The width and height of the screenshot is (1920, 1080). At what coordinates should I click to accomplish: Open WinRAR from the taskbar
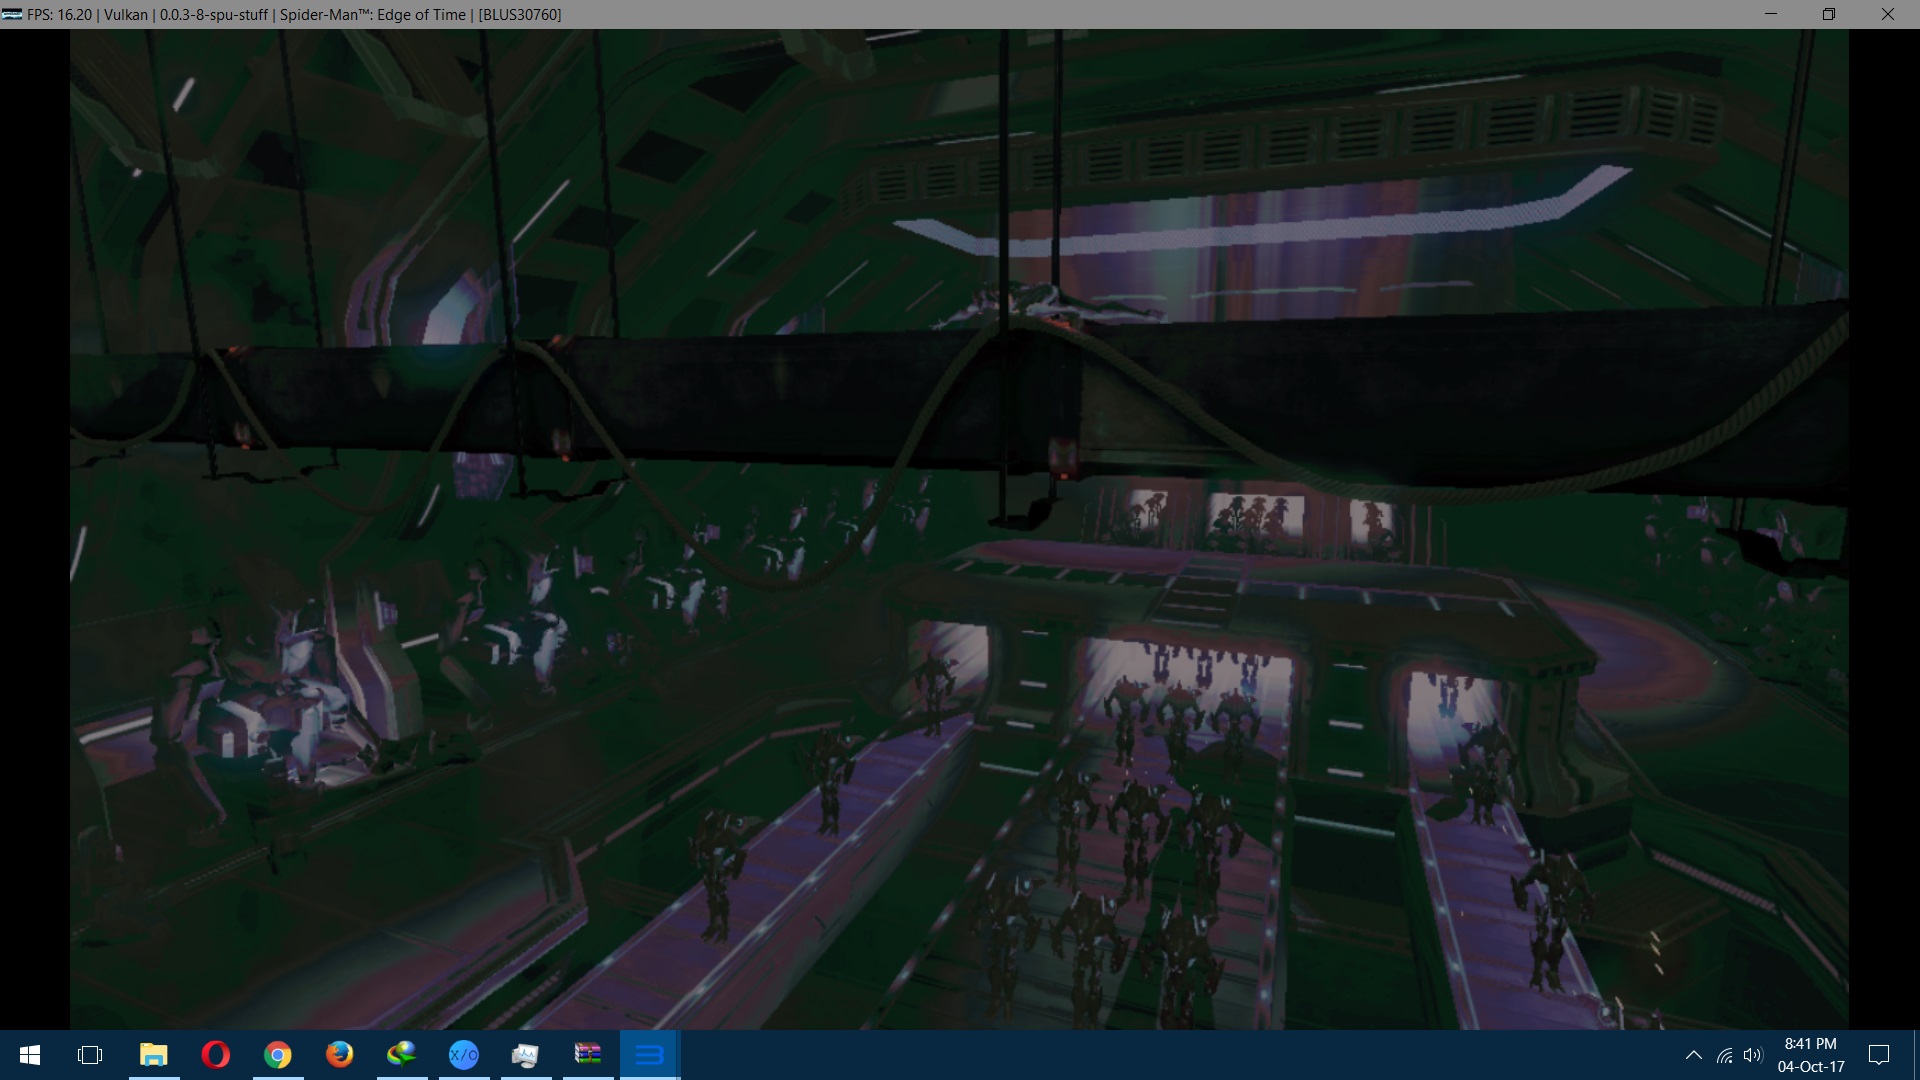587,1055
